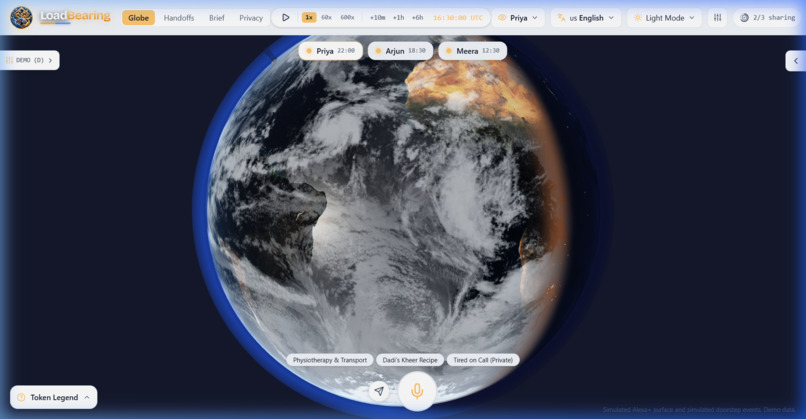Expand the right side panel chevron
This screenshot has width=806, height=419.
pos(796,61)
